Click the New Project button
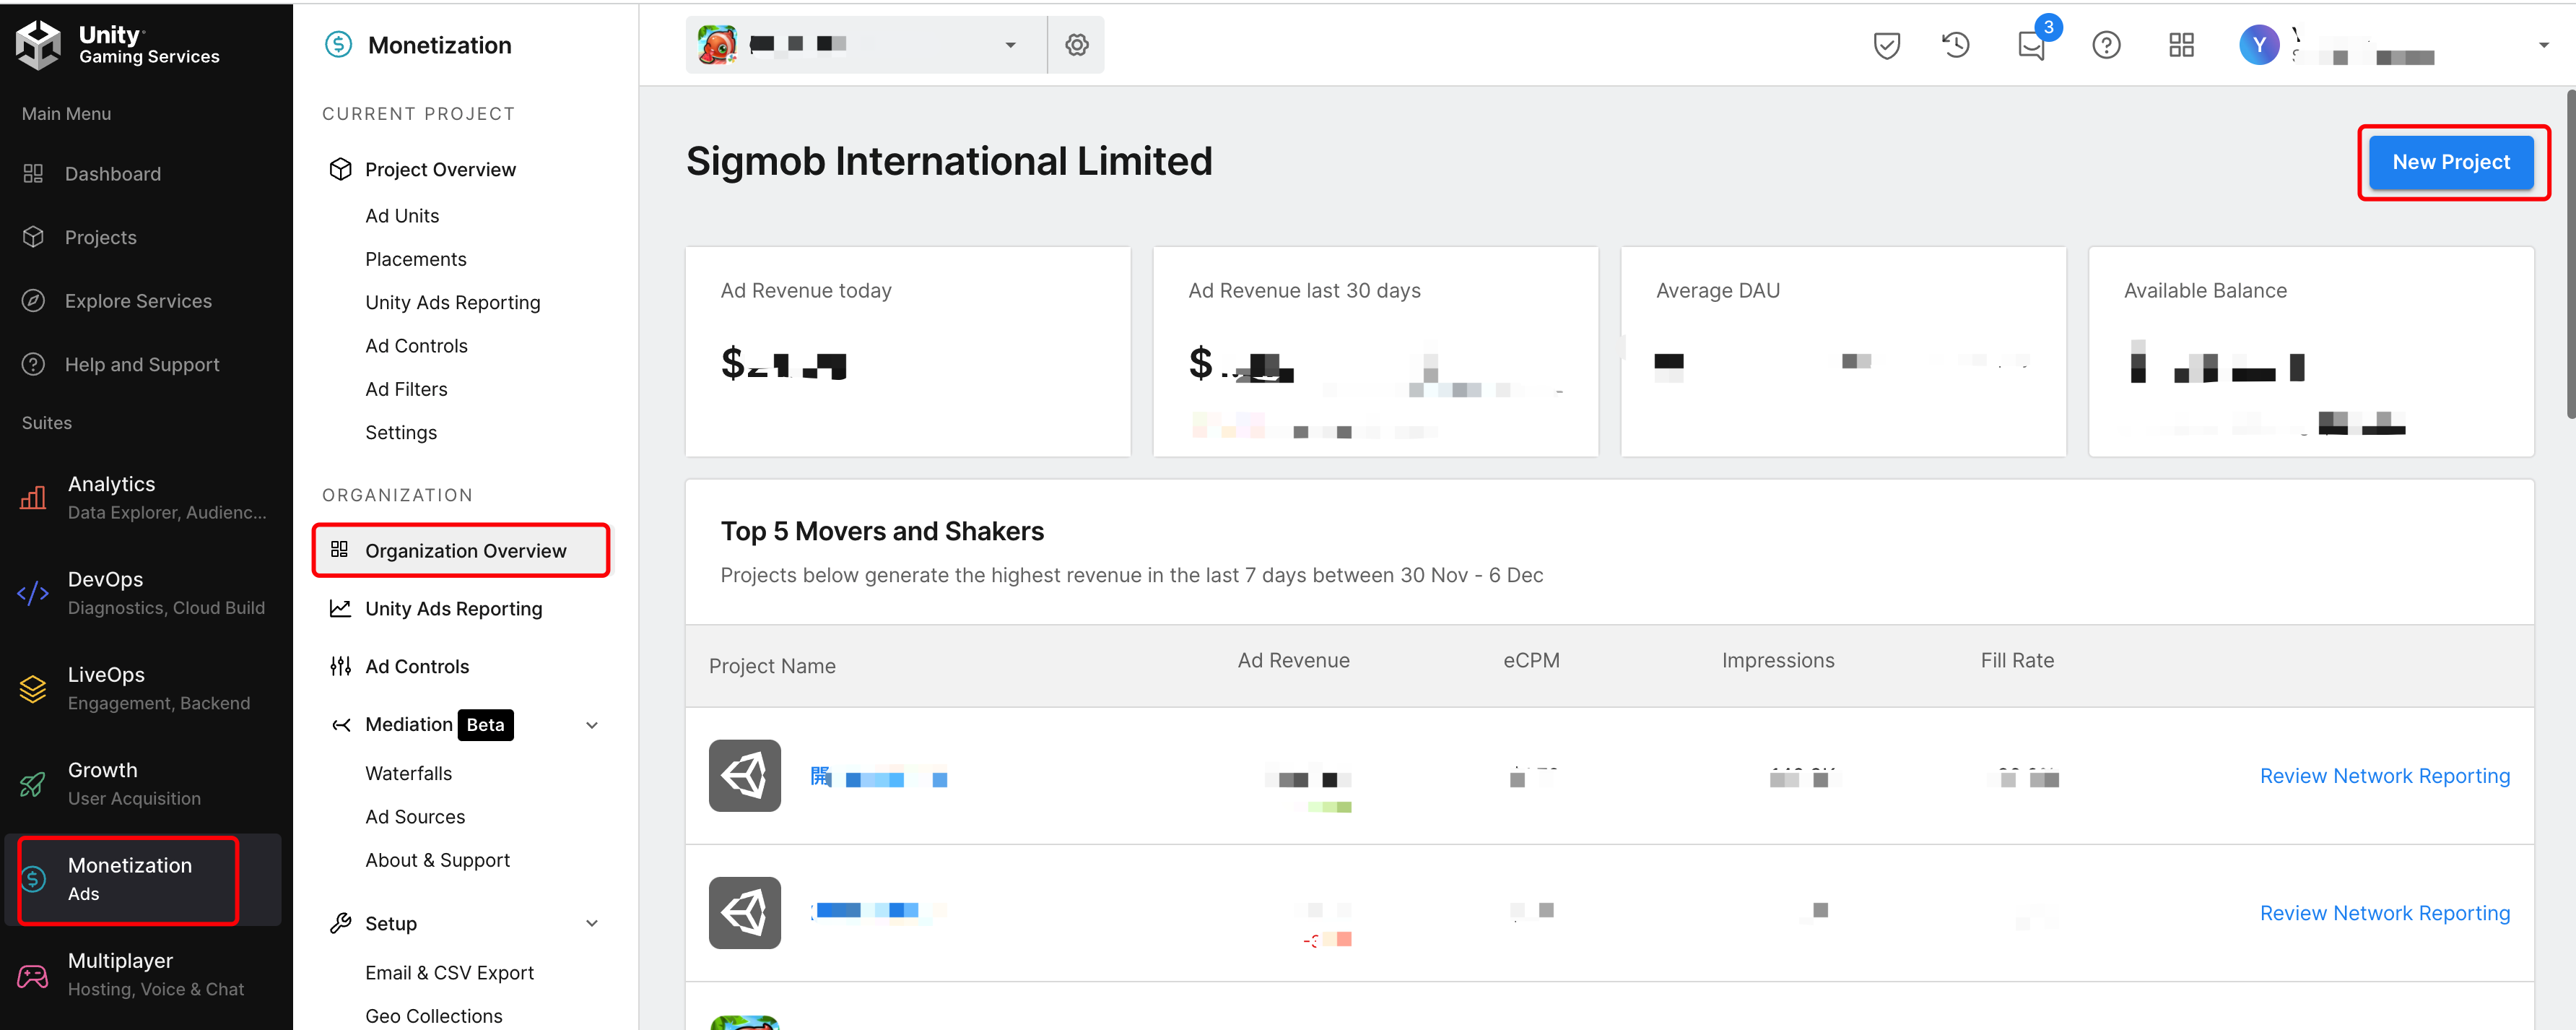 [2450, 162]
